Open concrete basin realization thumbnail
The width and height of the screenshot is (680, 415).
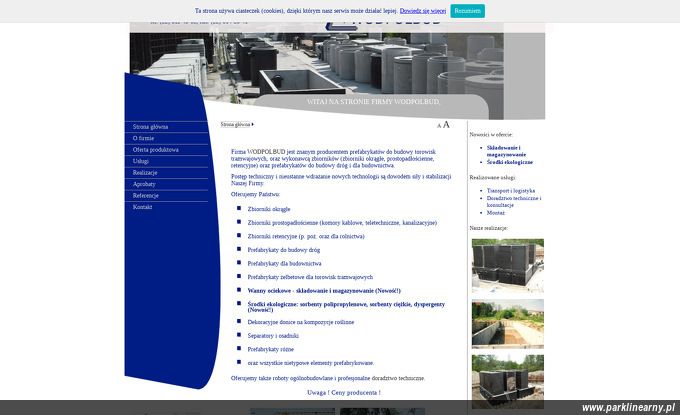pyautogui.click(x=507, y=324)
